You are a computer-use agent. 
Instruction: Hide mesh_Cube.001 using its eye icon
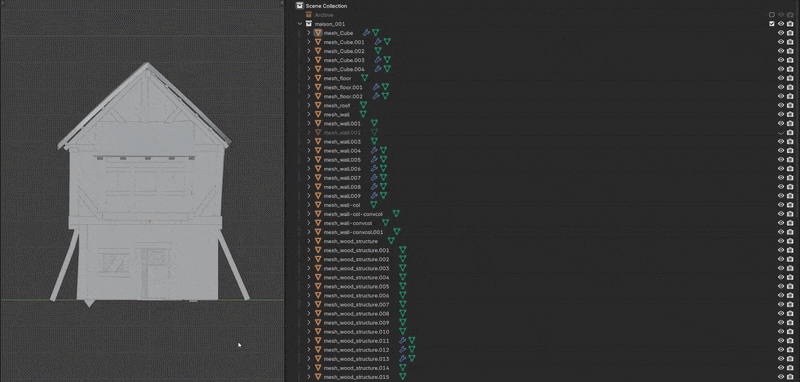pos(781,42)
